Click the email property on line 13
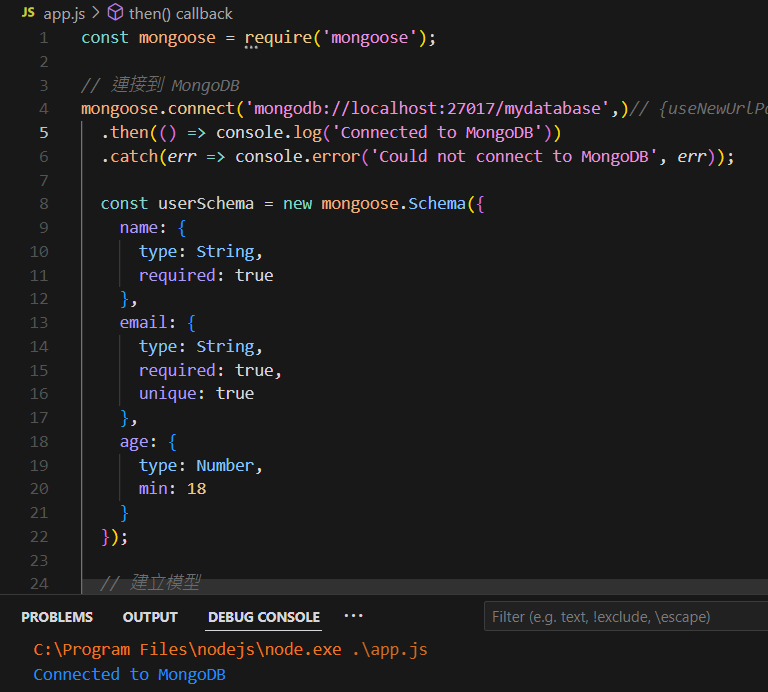The image size is (768, 692). [144, 323]
